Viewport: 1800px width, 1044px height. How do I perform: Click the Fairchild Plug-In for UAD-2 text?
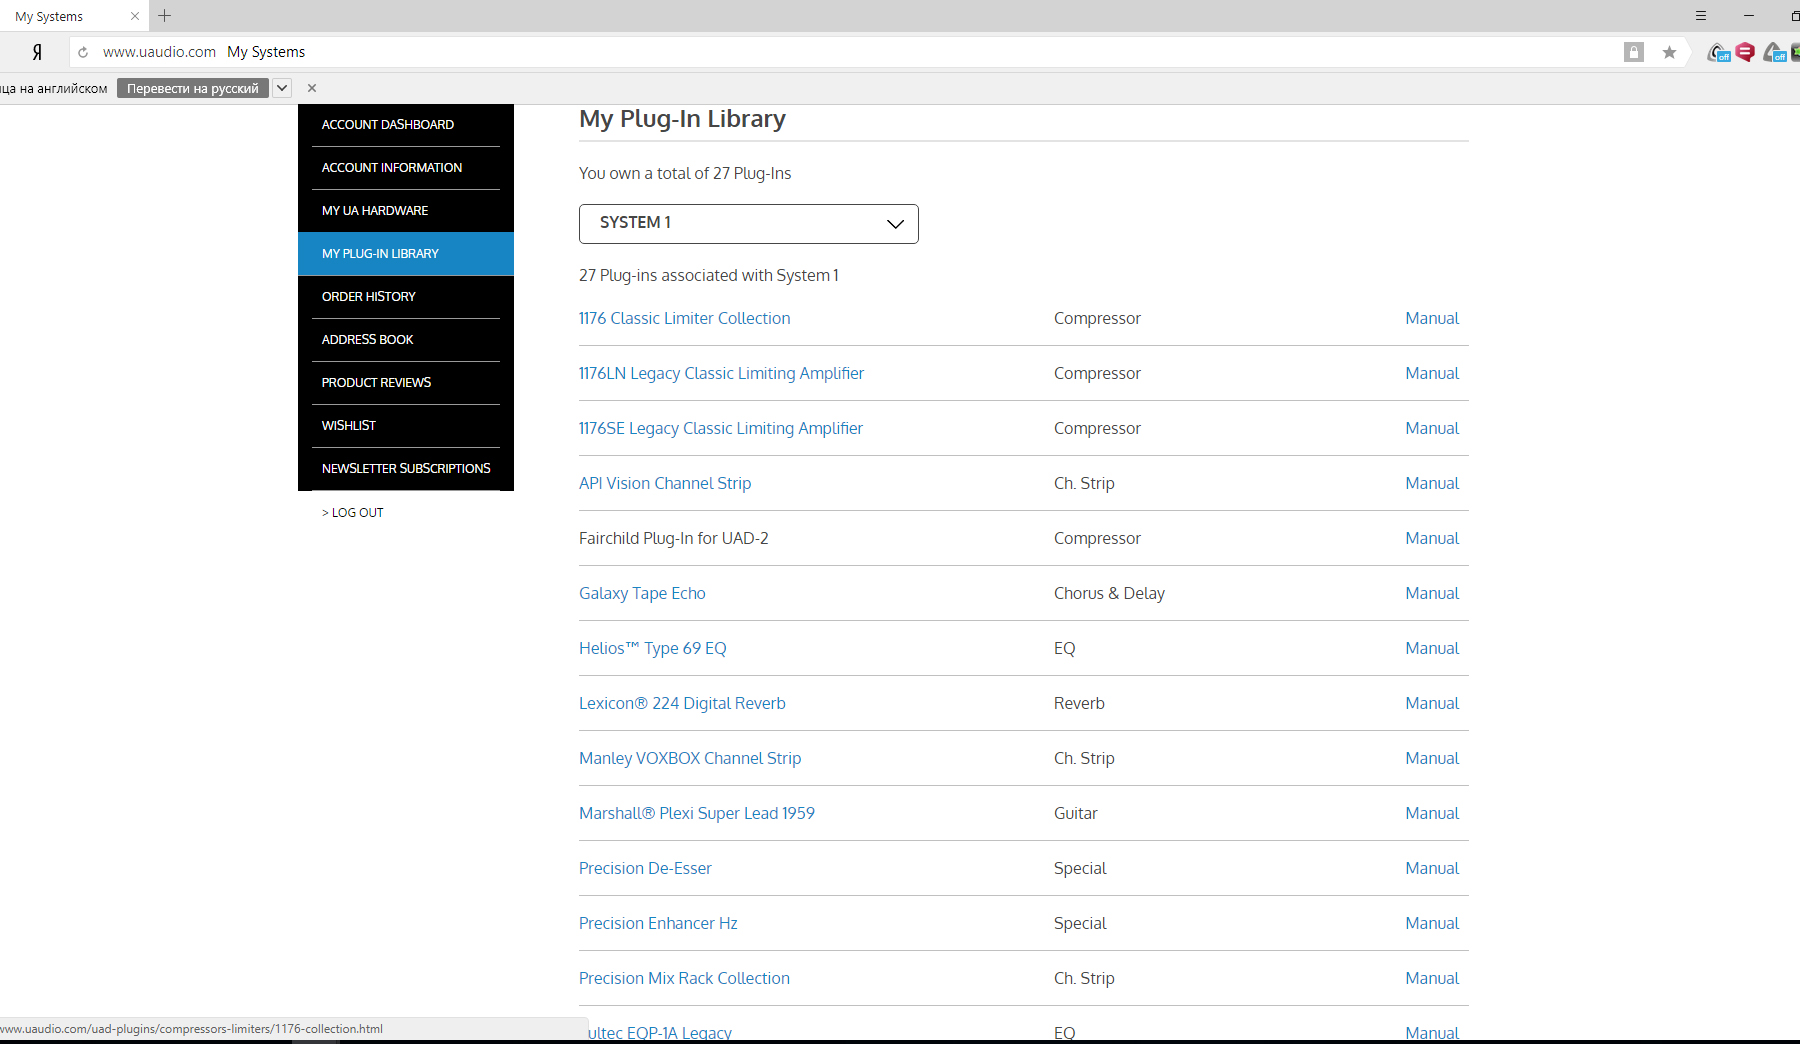tap(674, 538)
